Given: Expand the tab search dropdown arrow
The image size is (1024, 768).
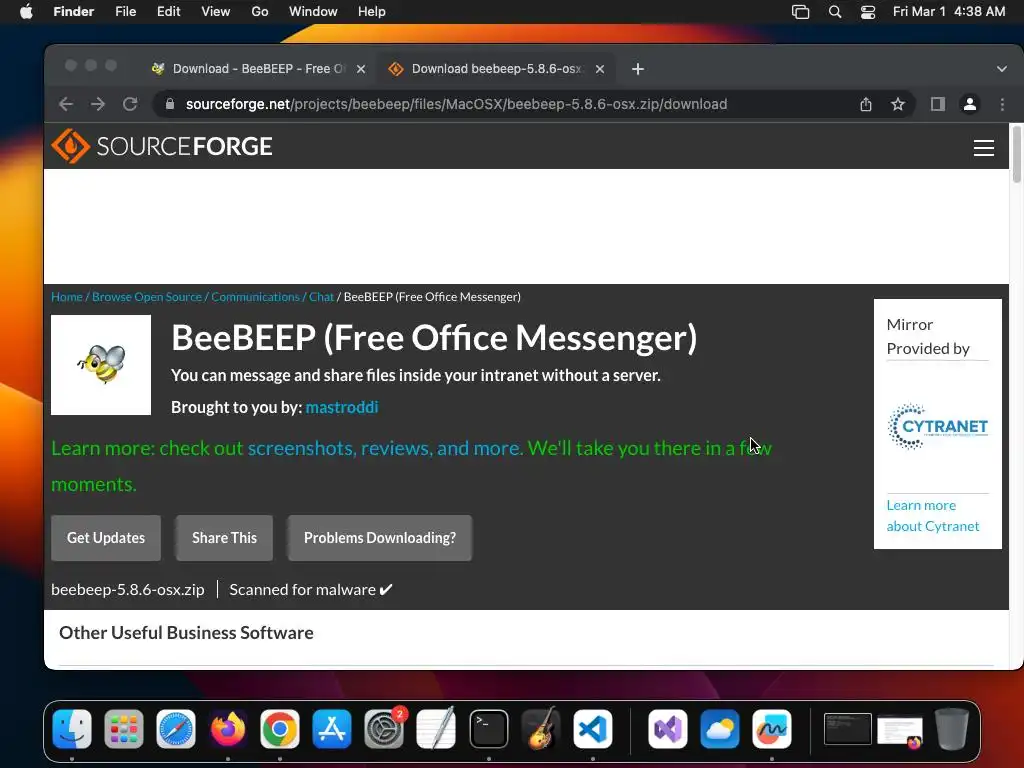Looking at the screenshot, I should (x=1001, y=69).
